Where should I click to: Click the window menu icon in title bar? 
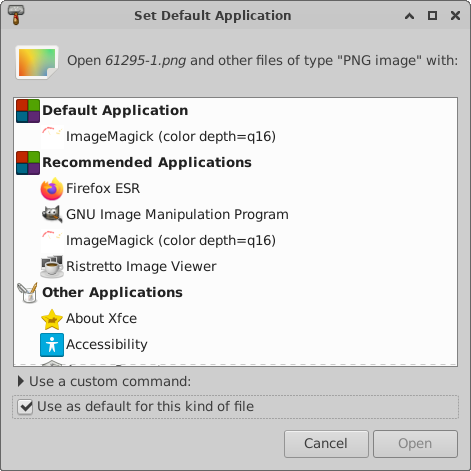pos(16,15)
